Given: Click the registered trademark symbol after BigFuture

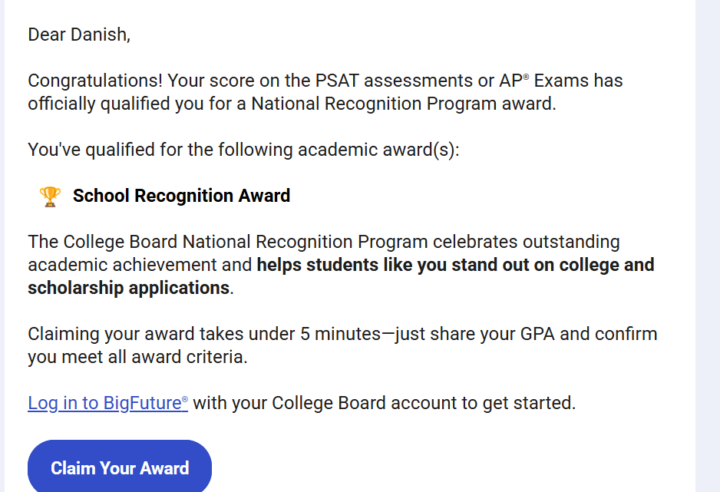Looking at the screenshot, I should [x=184, y=399].
